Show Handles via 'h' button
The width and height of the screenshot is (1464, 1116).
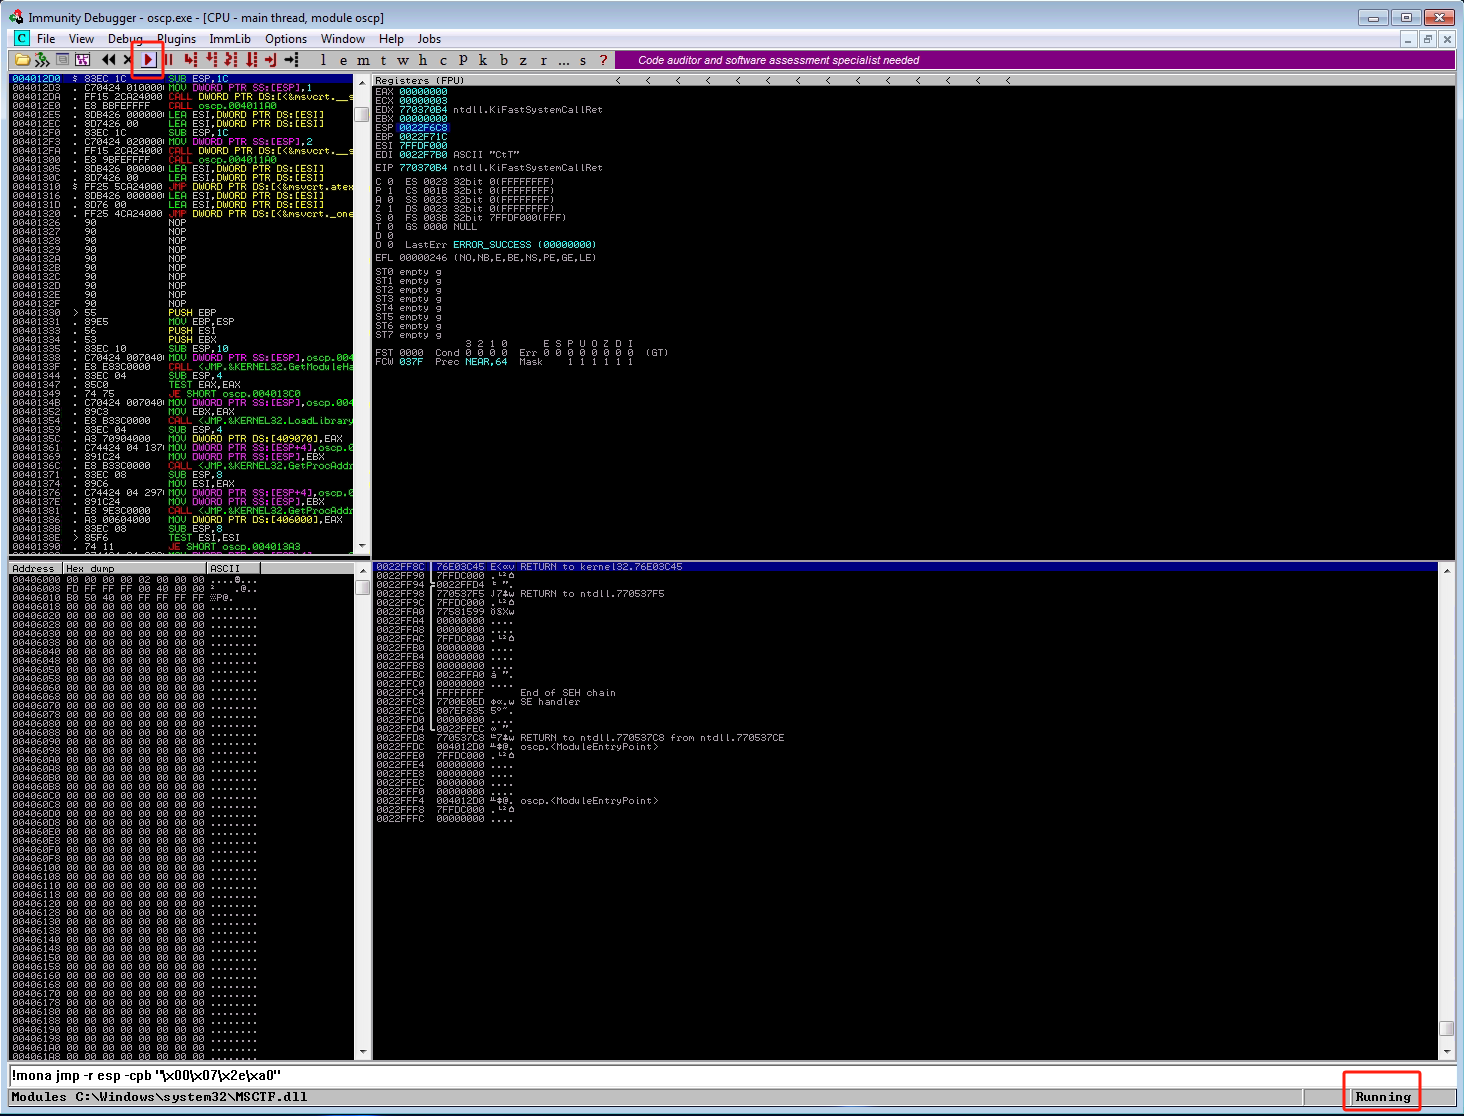point(423,60)
